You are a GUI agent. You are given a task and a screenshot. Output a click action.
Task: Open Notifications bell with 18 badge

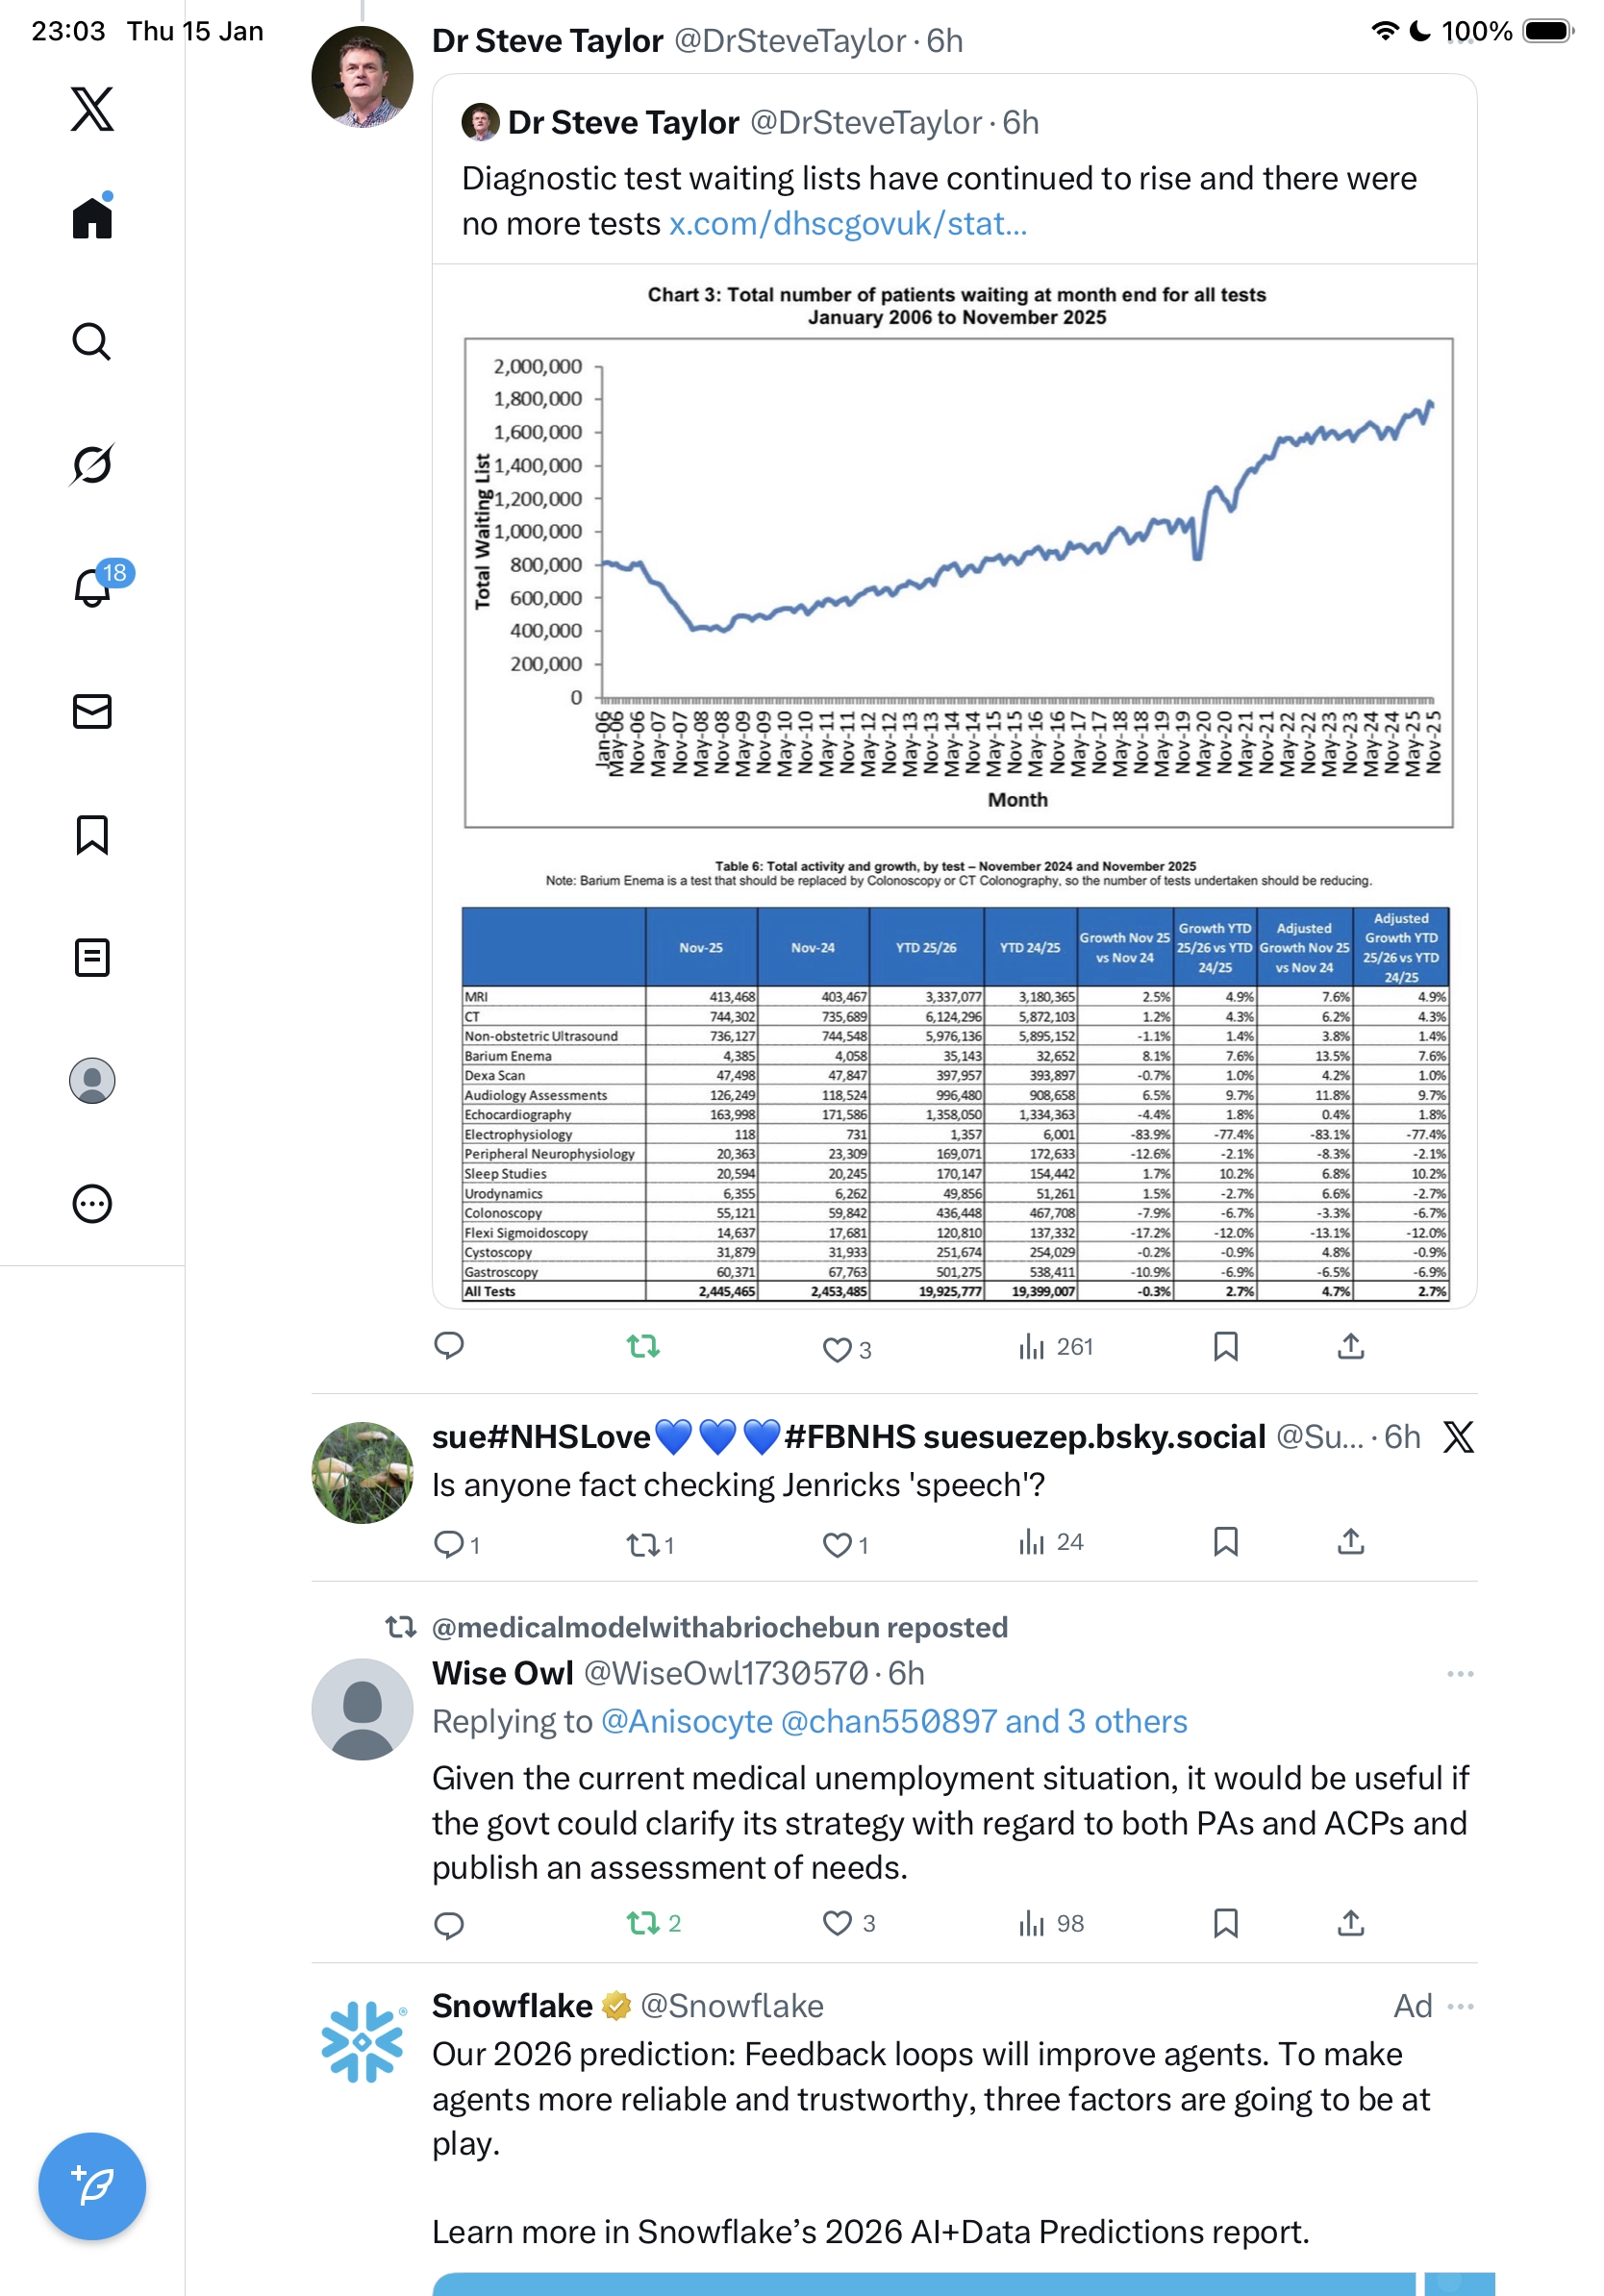click(93, 587)
